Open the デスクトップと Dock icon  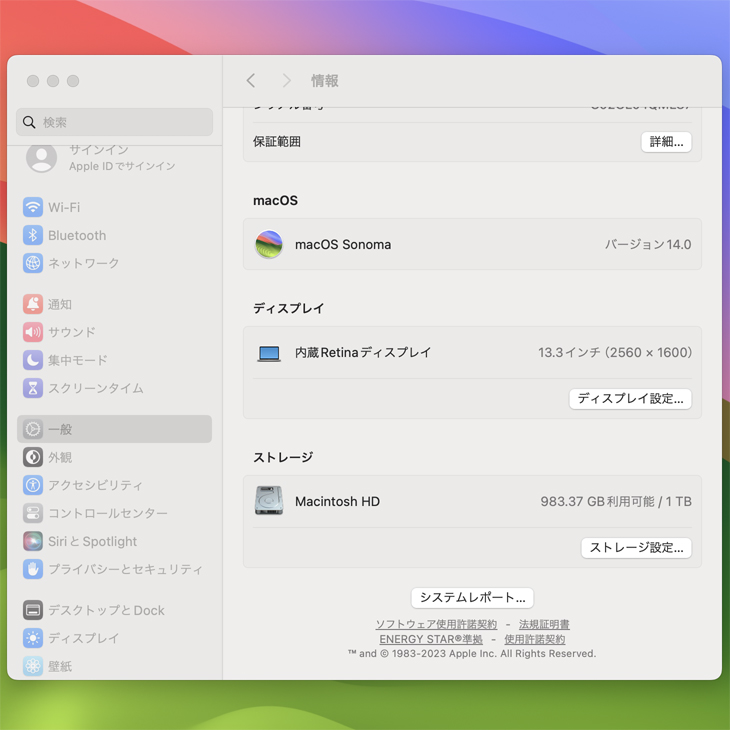coord(33,610)
